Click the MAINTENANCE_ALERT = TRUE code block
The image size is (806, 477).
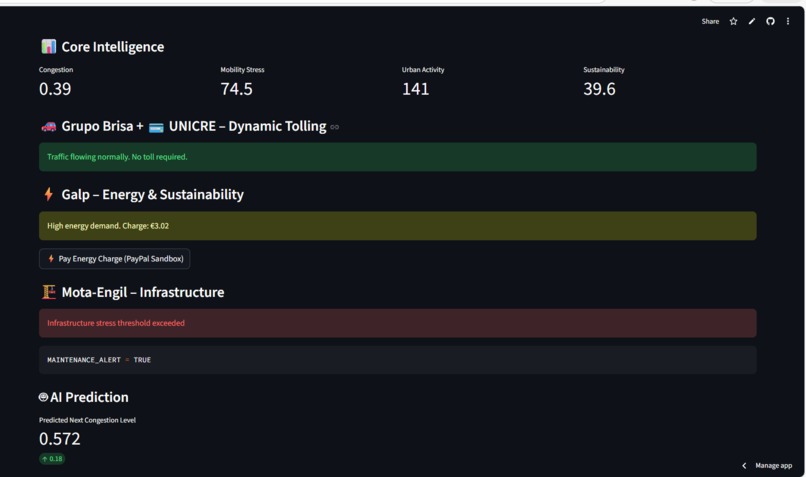[397, 360]
